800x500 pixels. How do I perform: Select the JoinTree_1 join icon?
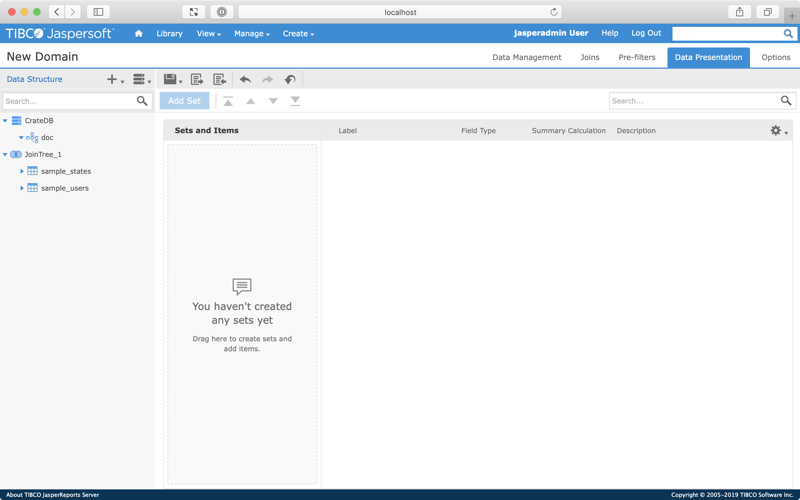tap(16, 154)
